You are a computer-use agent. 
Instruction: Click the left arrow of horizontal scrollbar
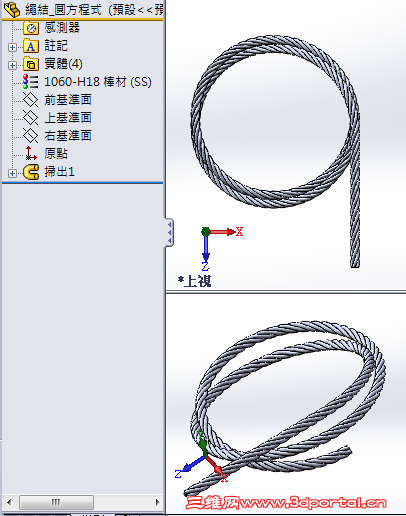pyautogui.click(x=9, y=502)
